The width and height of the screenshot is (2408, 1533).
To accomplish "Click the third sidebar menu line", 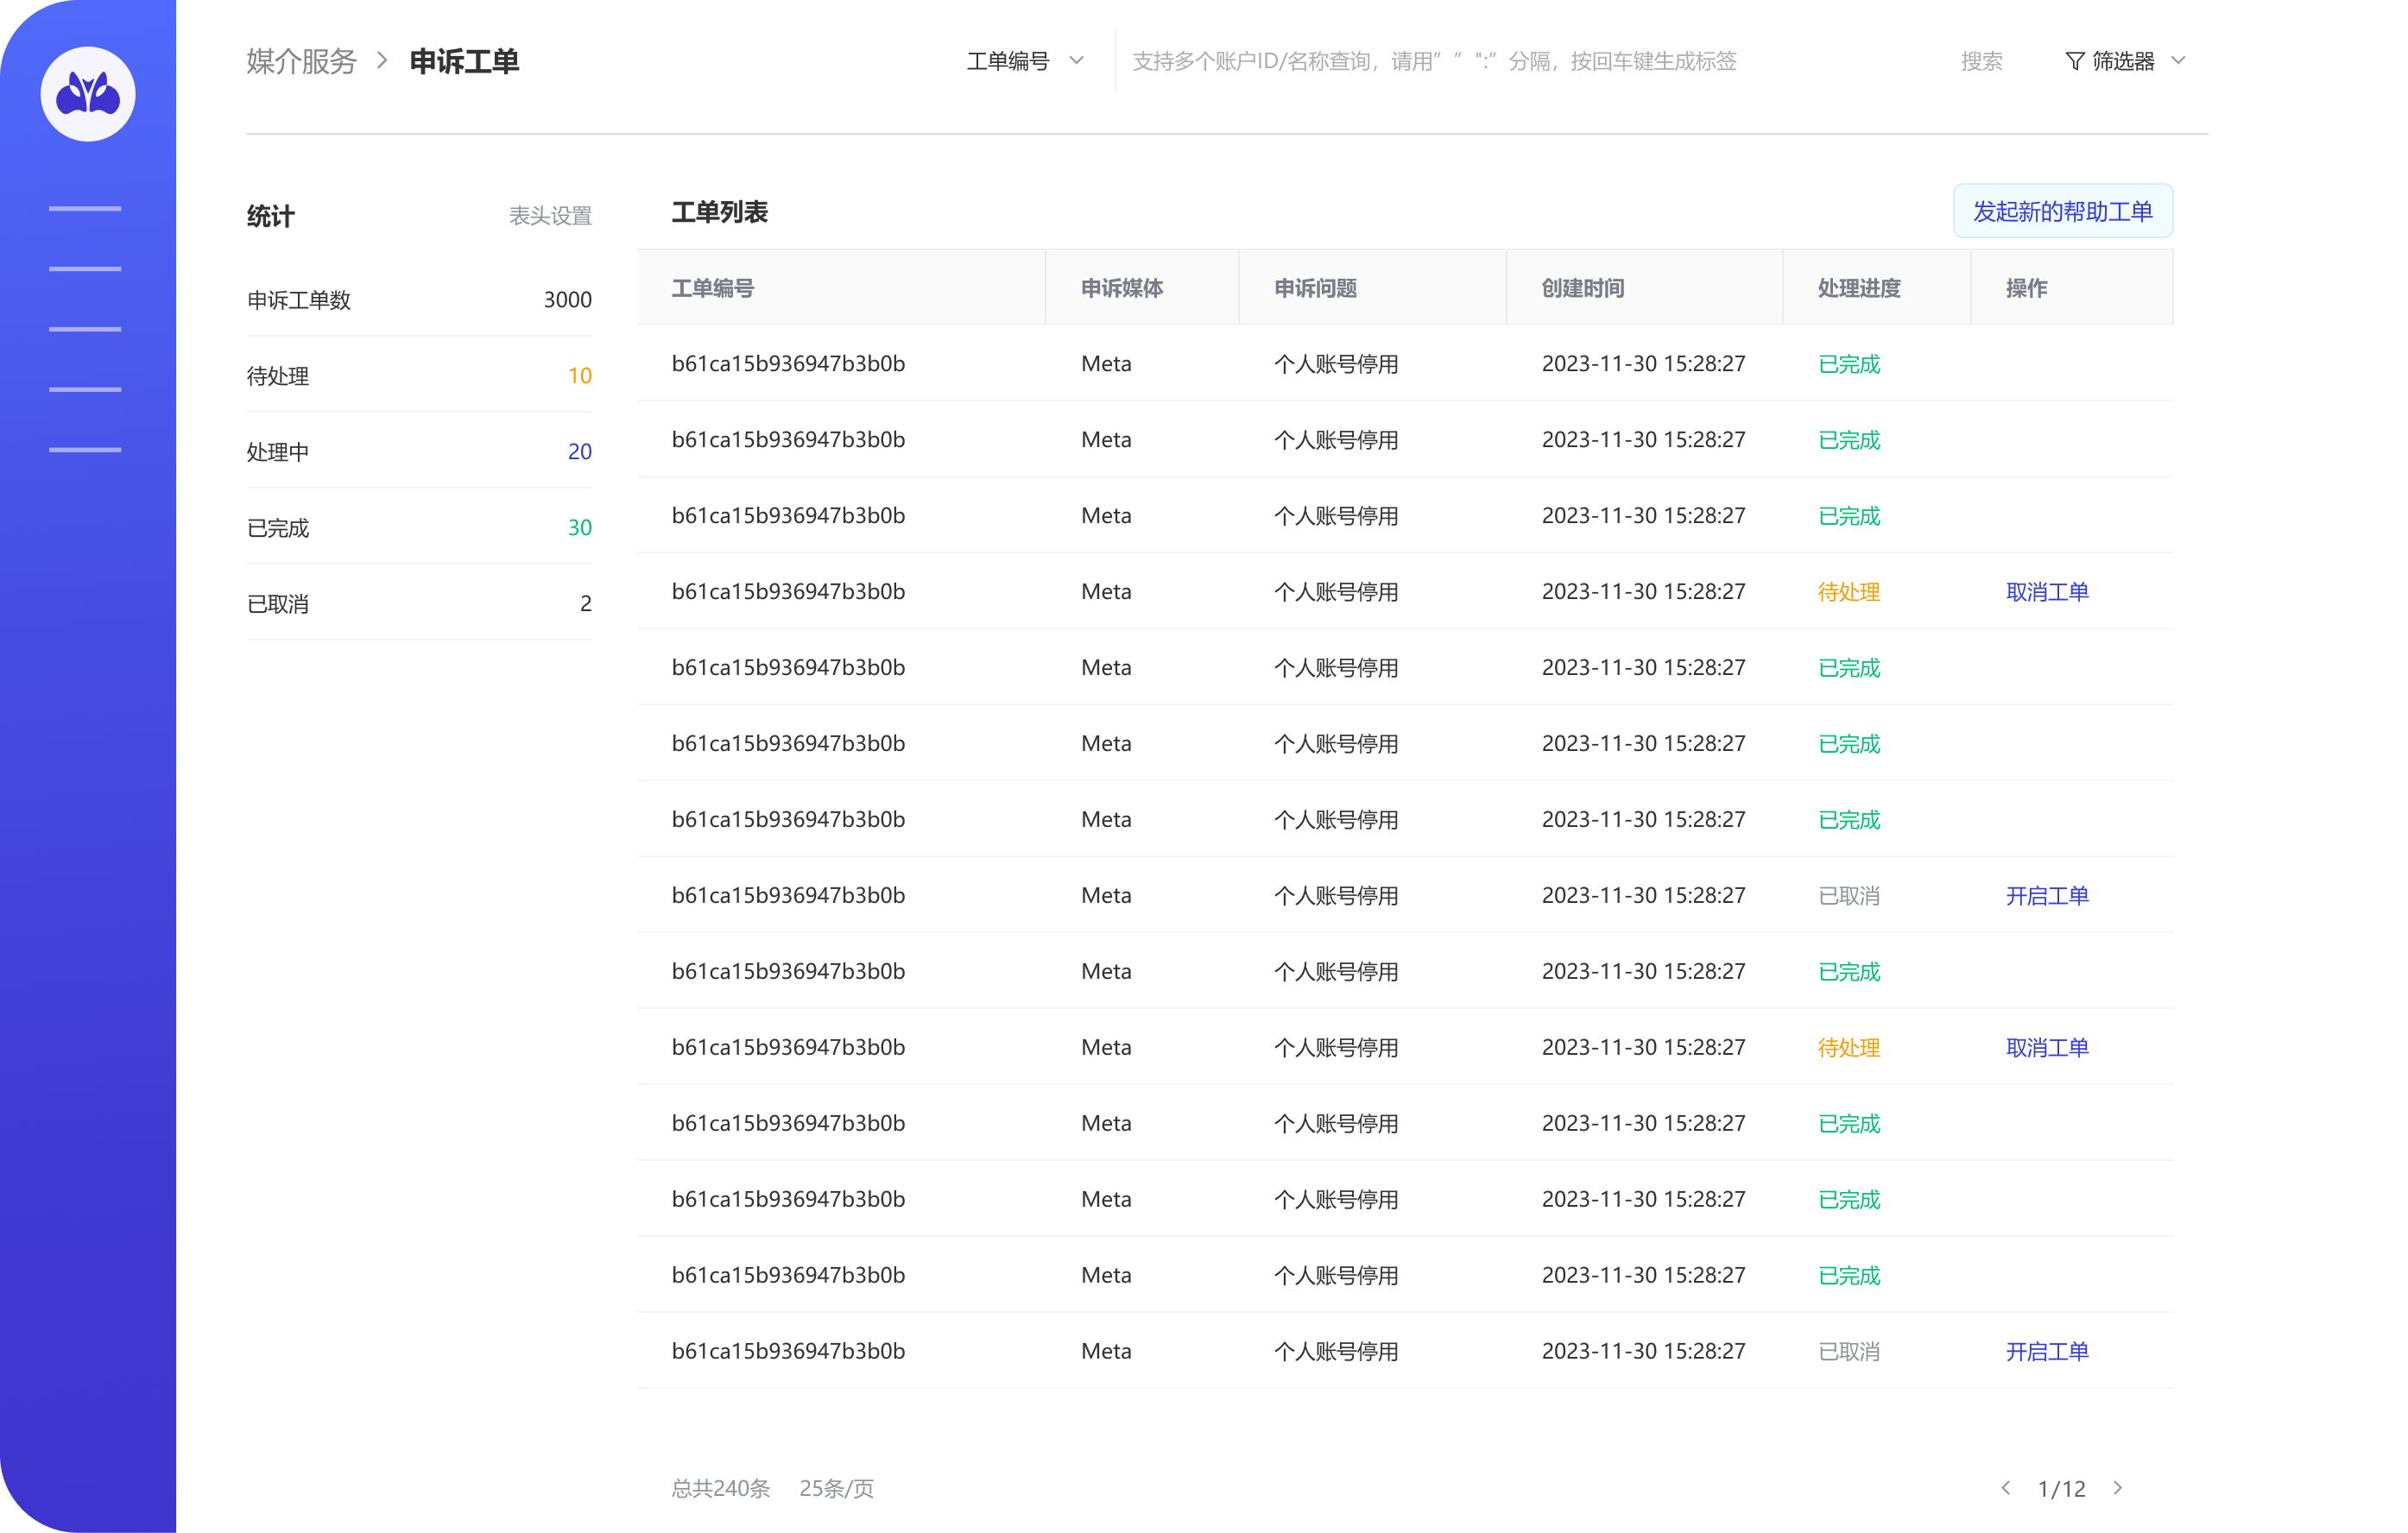I will pos(85,329).
